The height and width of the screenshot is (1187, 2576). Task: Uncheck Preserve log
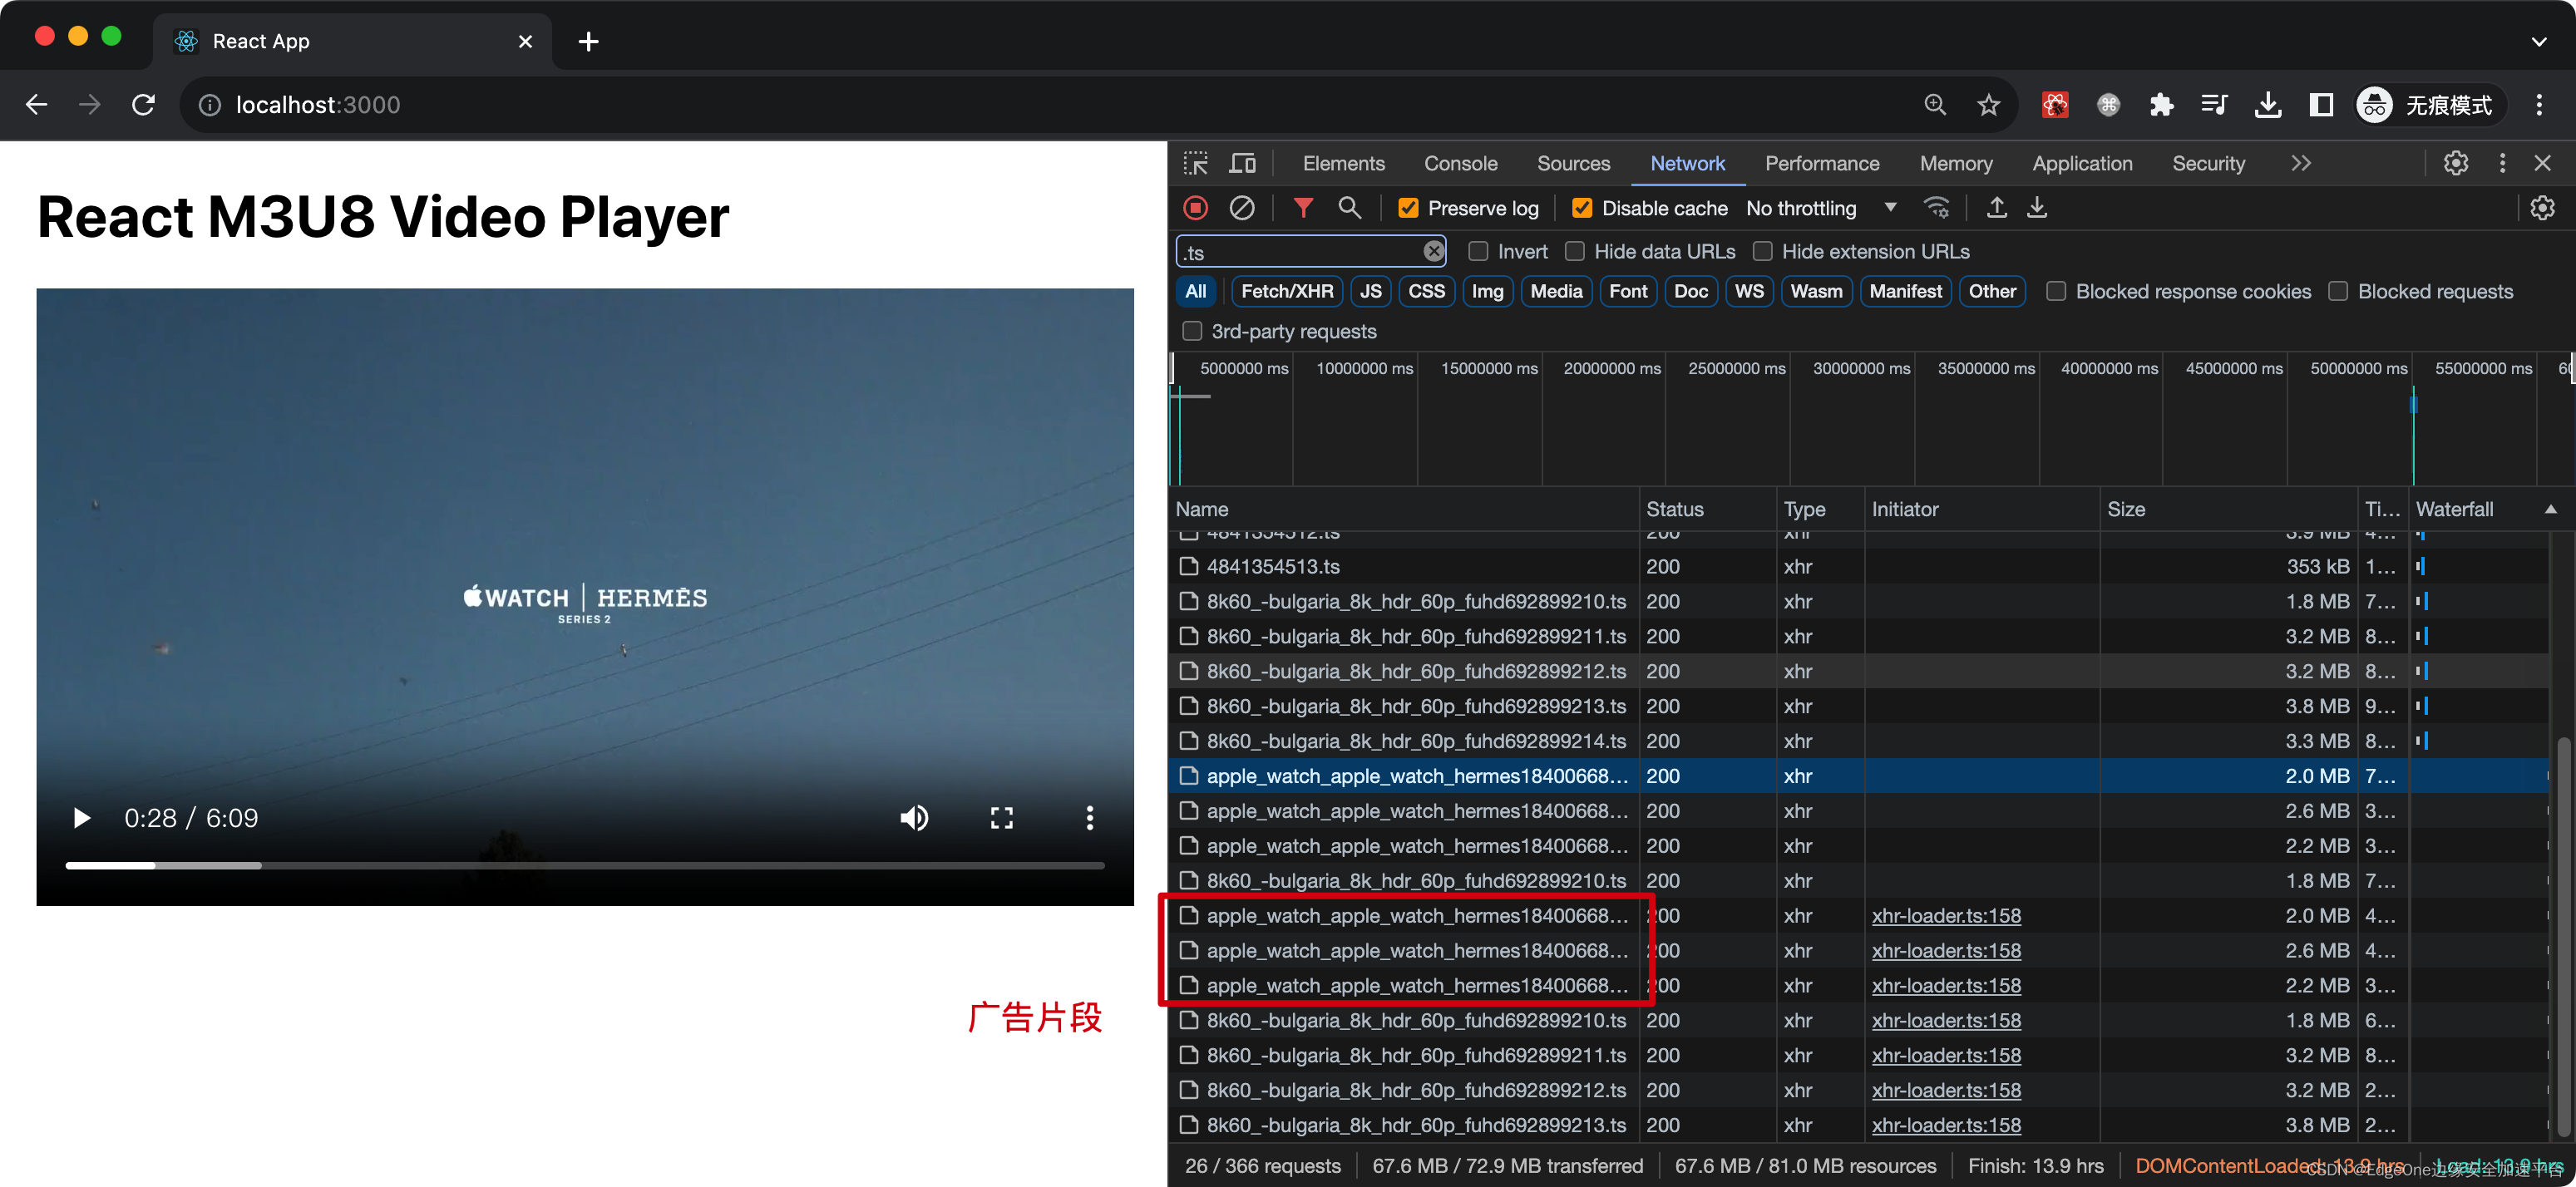coord(1408,208)
